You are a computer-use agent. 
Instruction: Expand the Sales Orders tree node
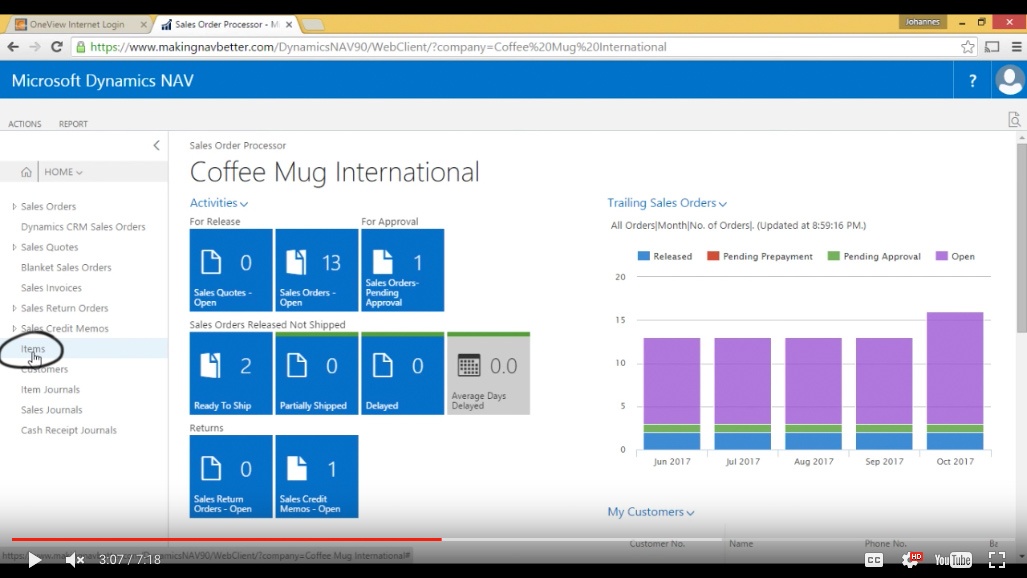point(14,206)
